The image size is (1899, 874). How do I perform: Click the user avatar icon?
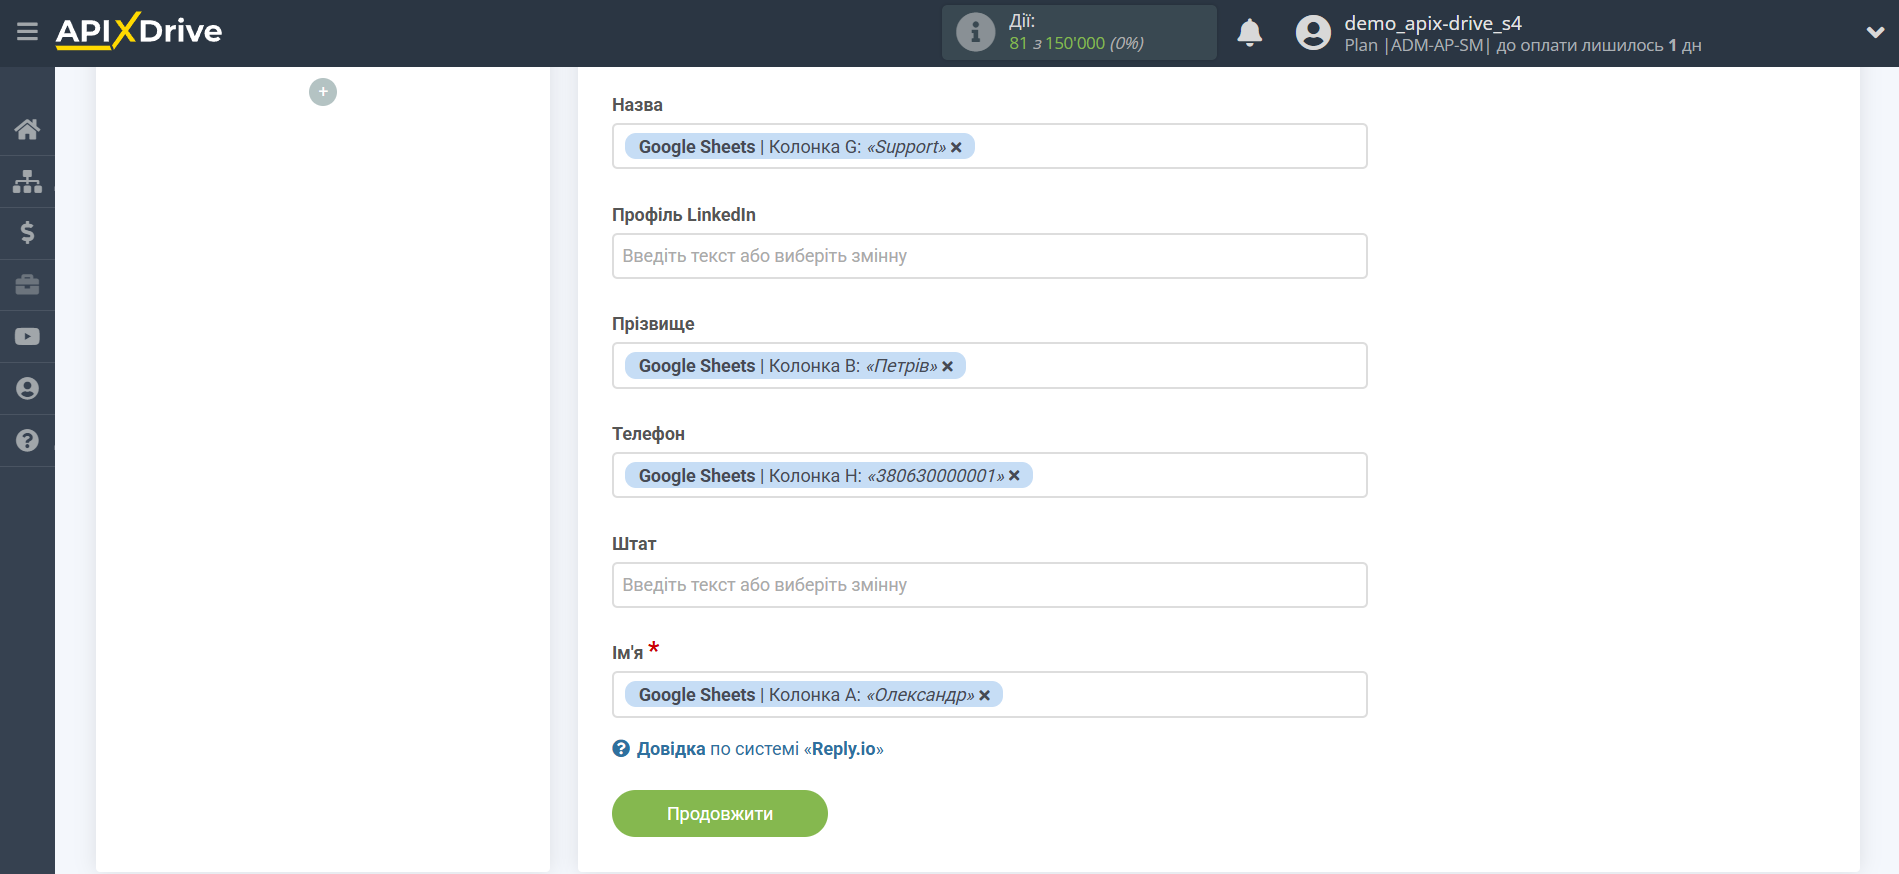(1313, 33)
